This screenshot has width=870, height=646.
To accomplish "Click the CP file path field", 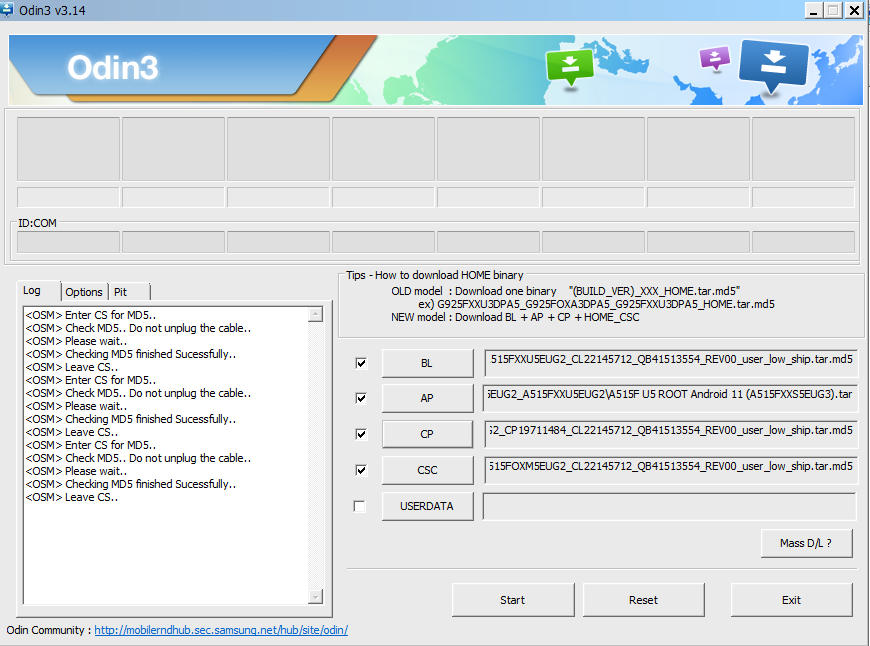I will coord(670,434).
